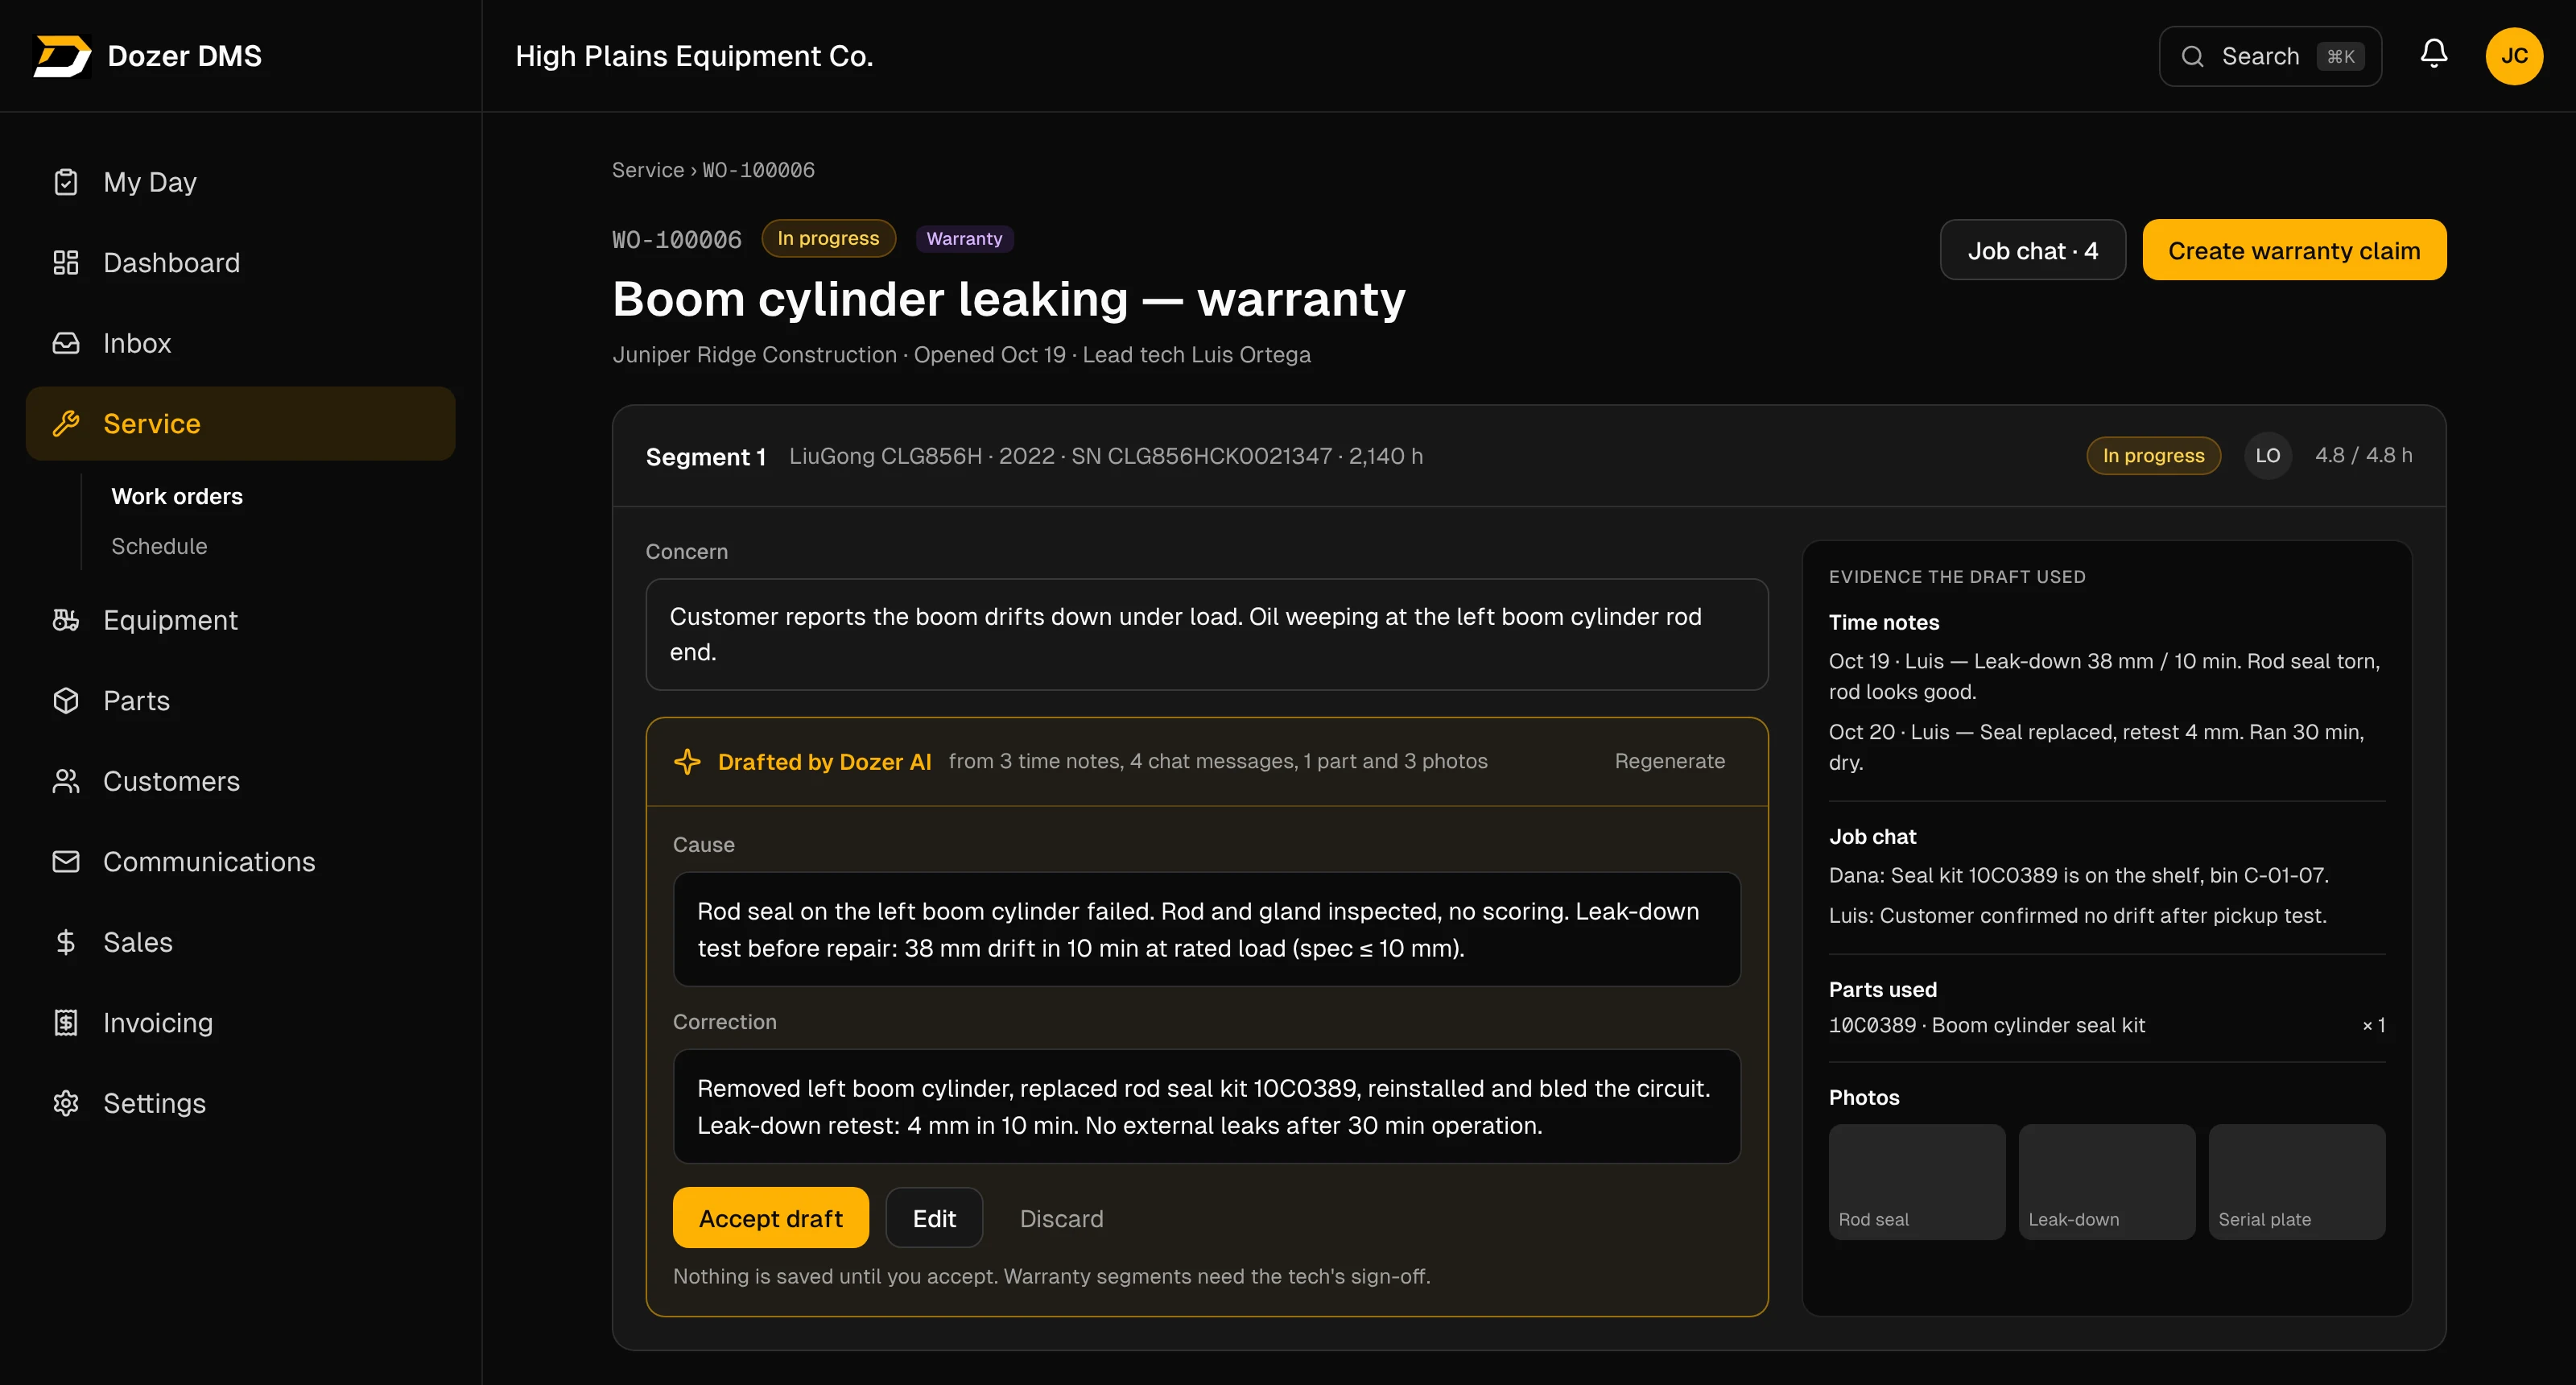The height and width of the screenshot is (1385, 2576).
Task: Navigate to Parts section
Action: (240, 701)
